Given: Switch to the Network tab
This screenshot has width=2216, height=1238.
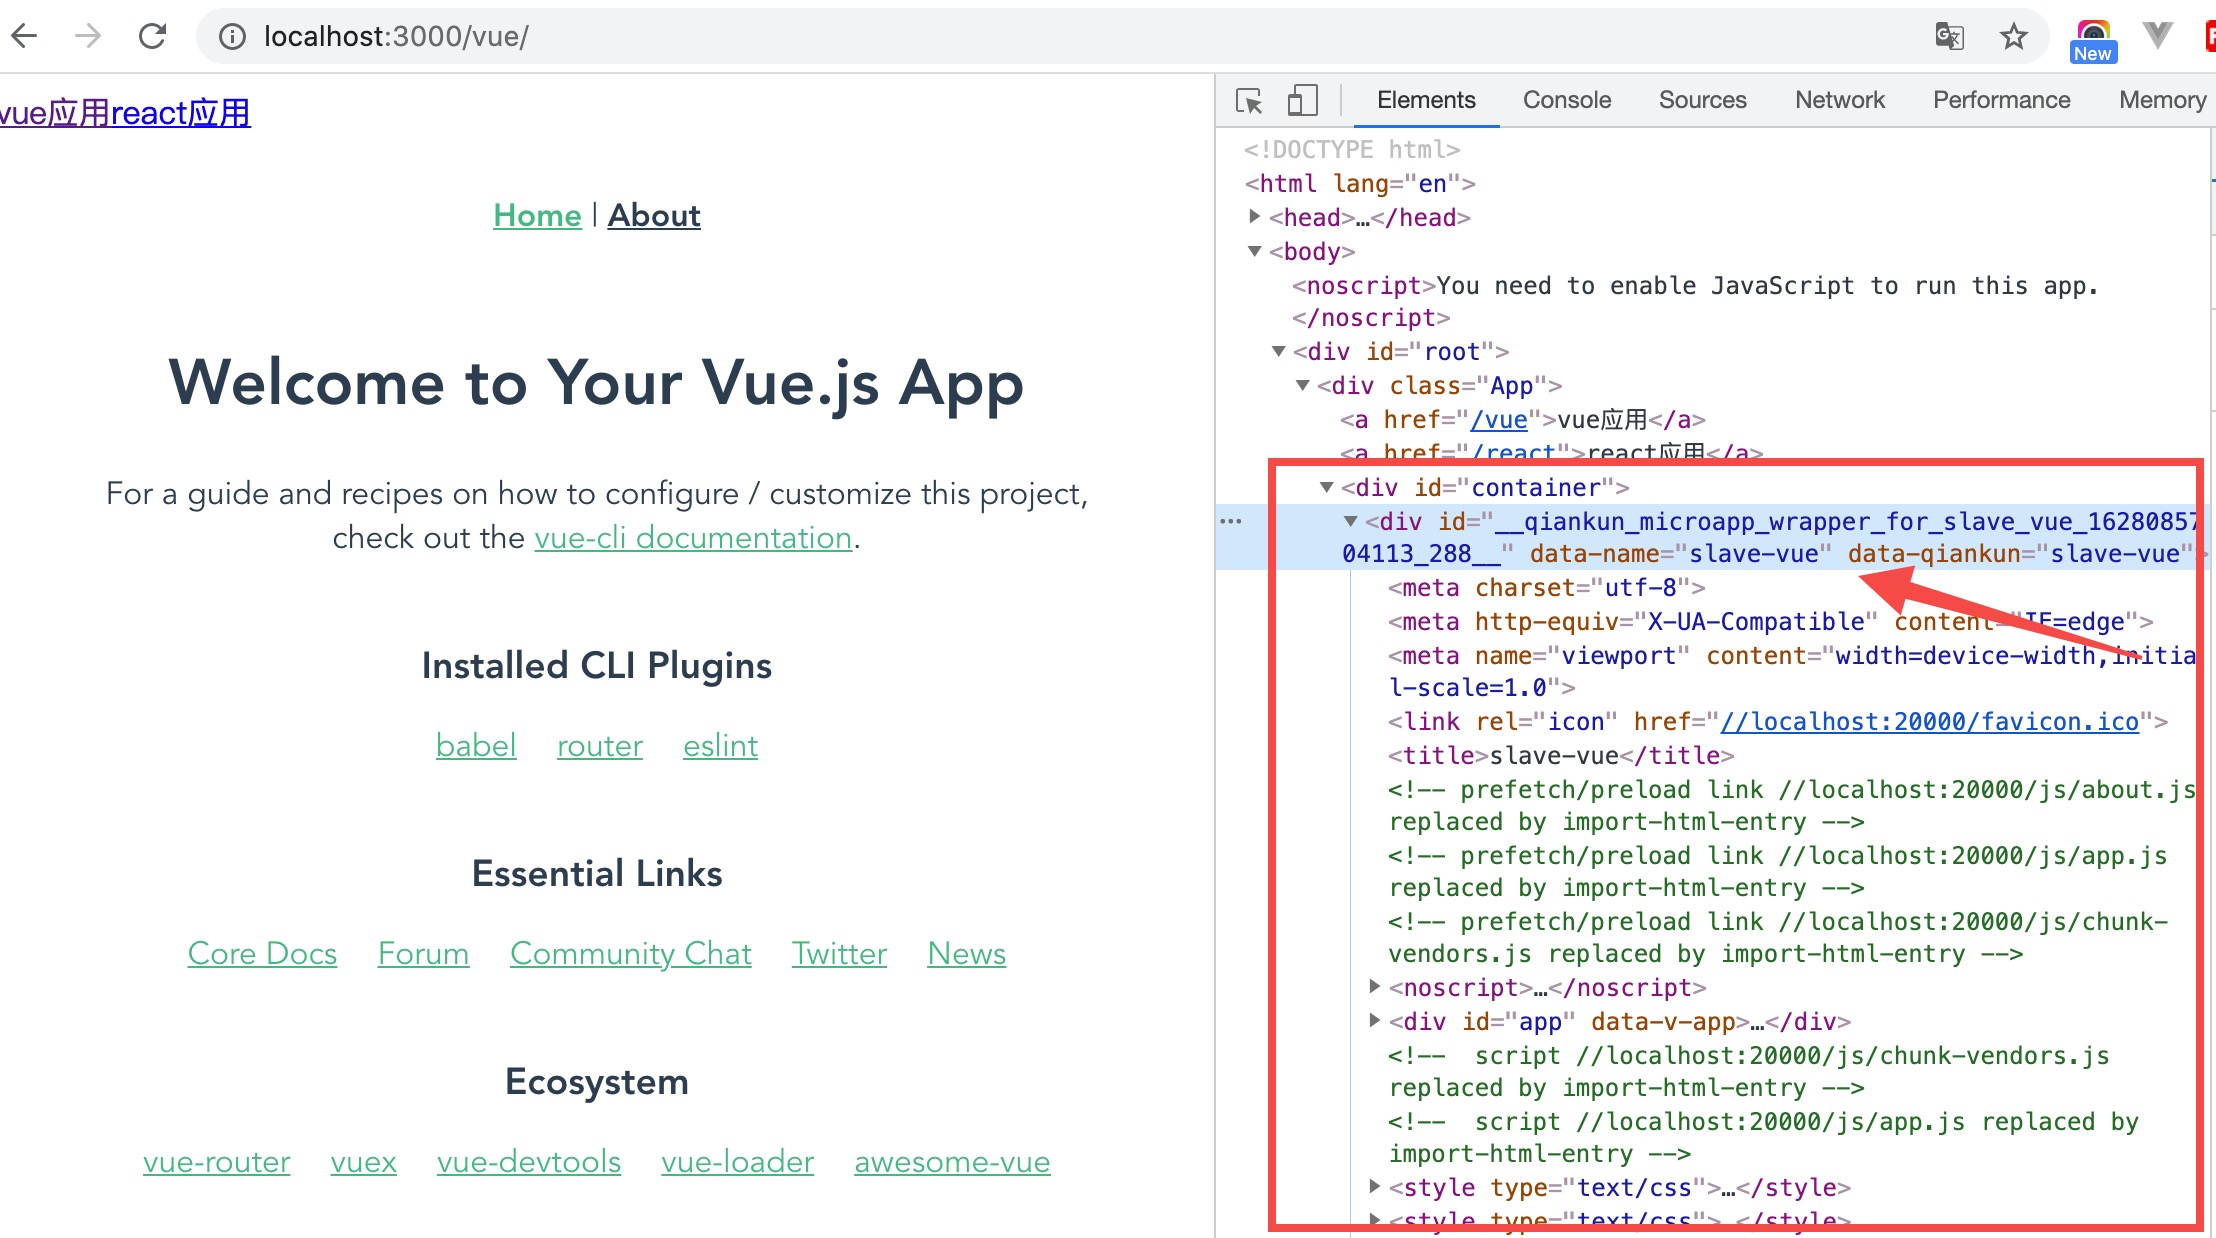Looking at the screenshot, I should [x=1839, y=100].
